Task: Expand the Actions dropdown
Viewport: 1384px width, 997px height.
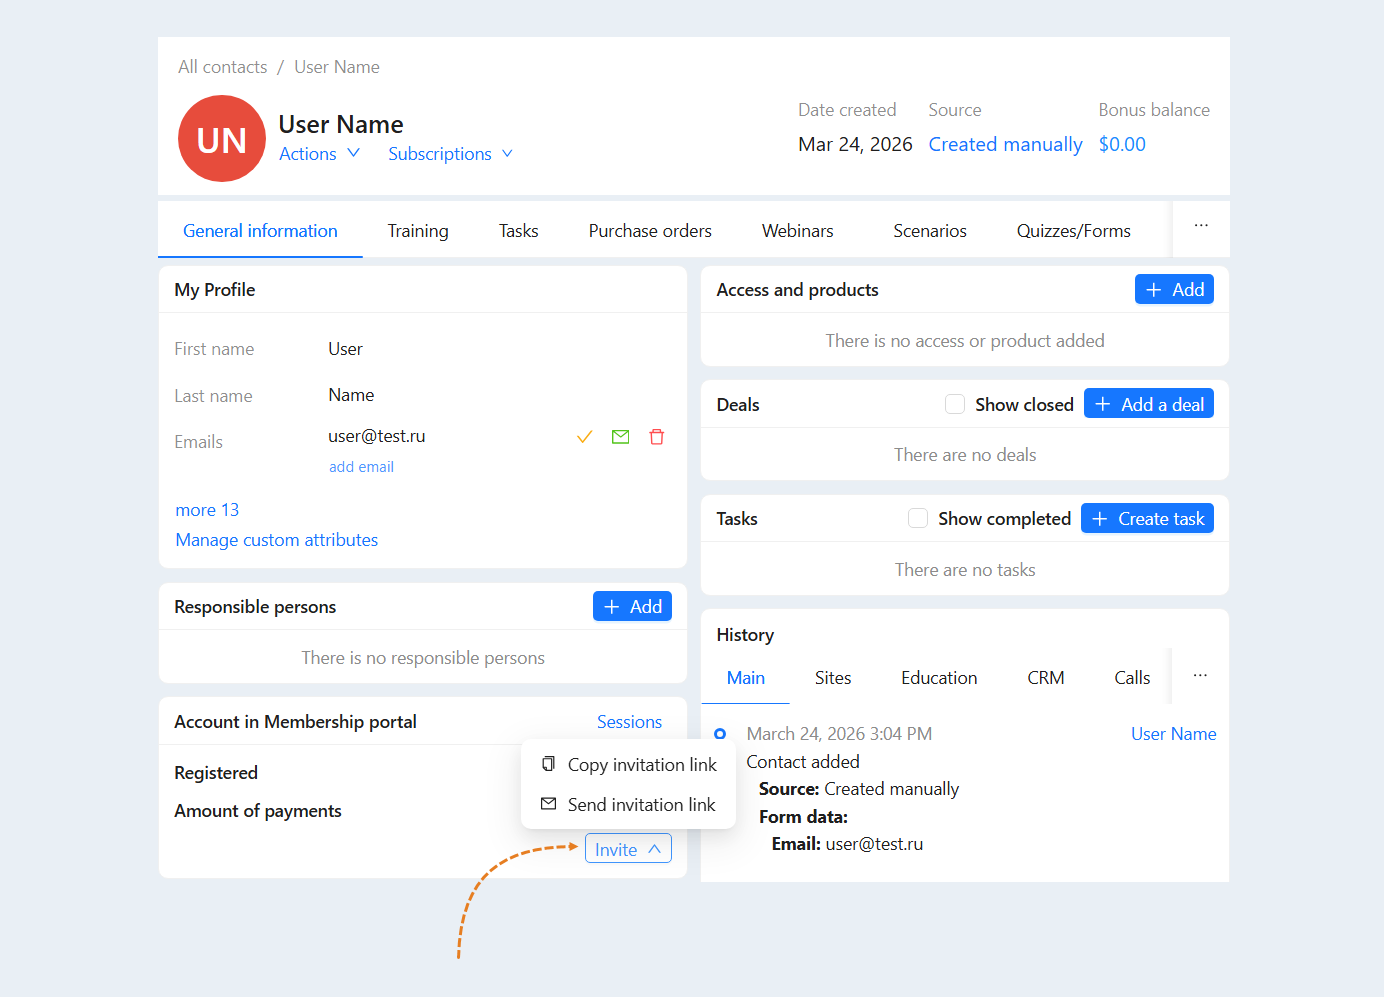Action: (319, 154)
